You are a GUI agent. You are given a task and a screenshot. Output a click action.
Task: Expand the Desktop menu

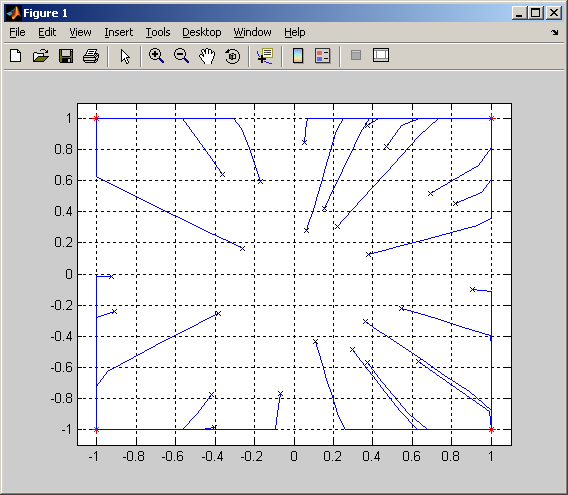pos(202,32)
